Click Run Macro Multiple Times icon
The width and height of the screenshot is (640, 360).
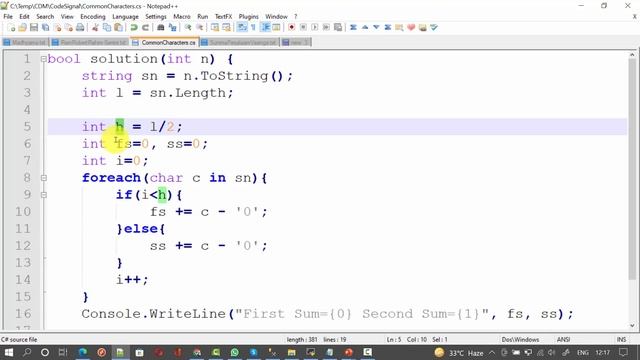pos(326,27)
